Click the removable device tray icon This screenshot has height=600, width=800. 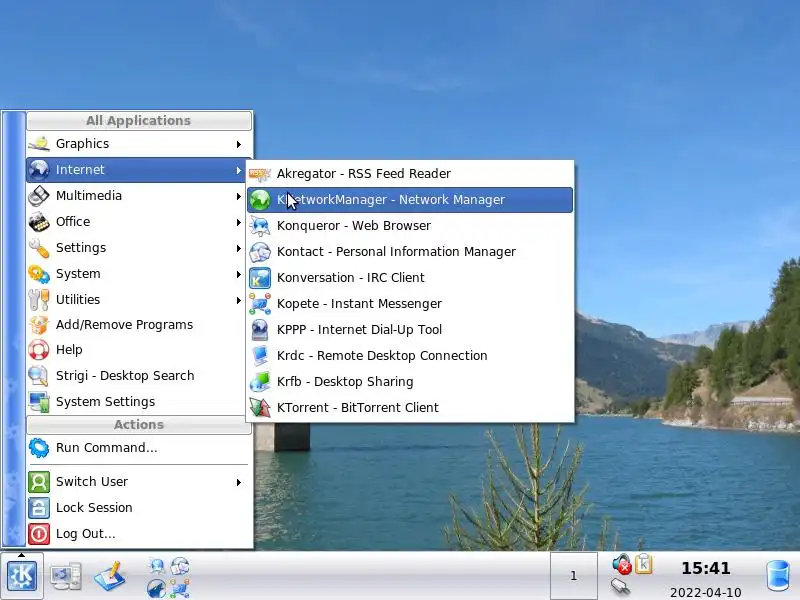(620, 587)
